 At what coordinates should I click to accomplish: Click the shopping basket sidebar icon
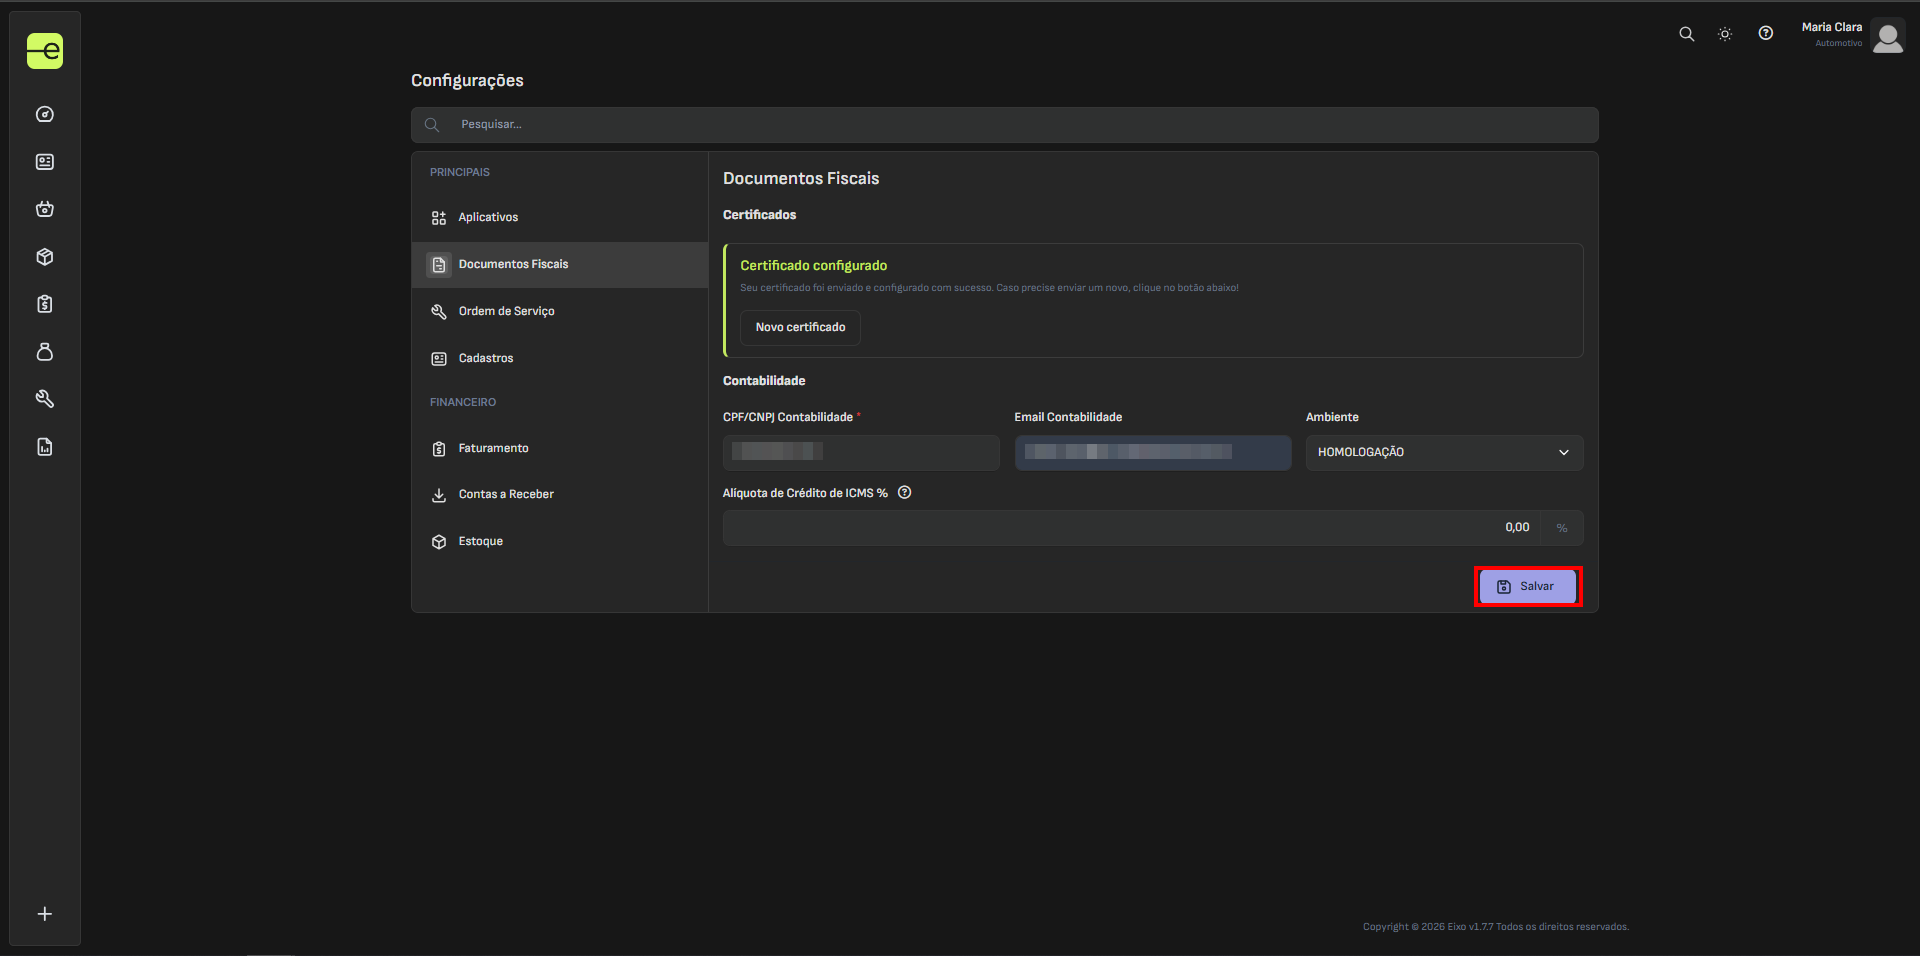pos(45,209)
